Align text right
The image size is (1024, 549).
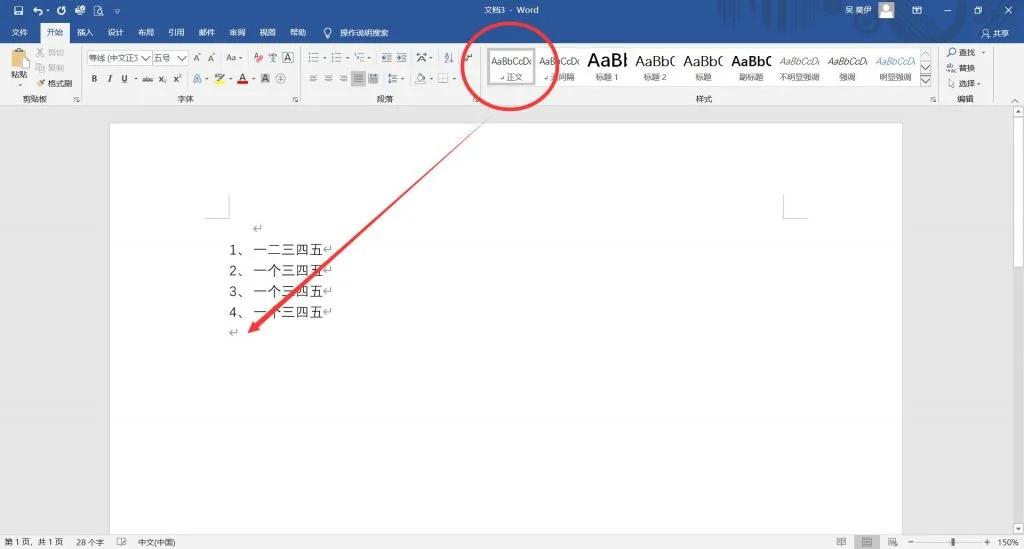point(344,78)
